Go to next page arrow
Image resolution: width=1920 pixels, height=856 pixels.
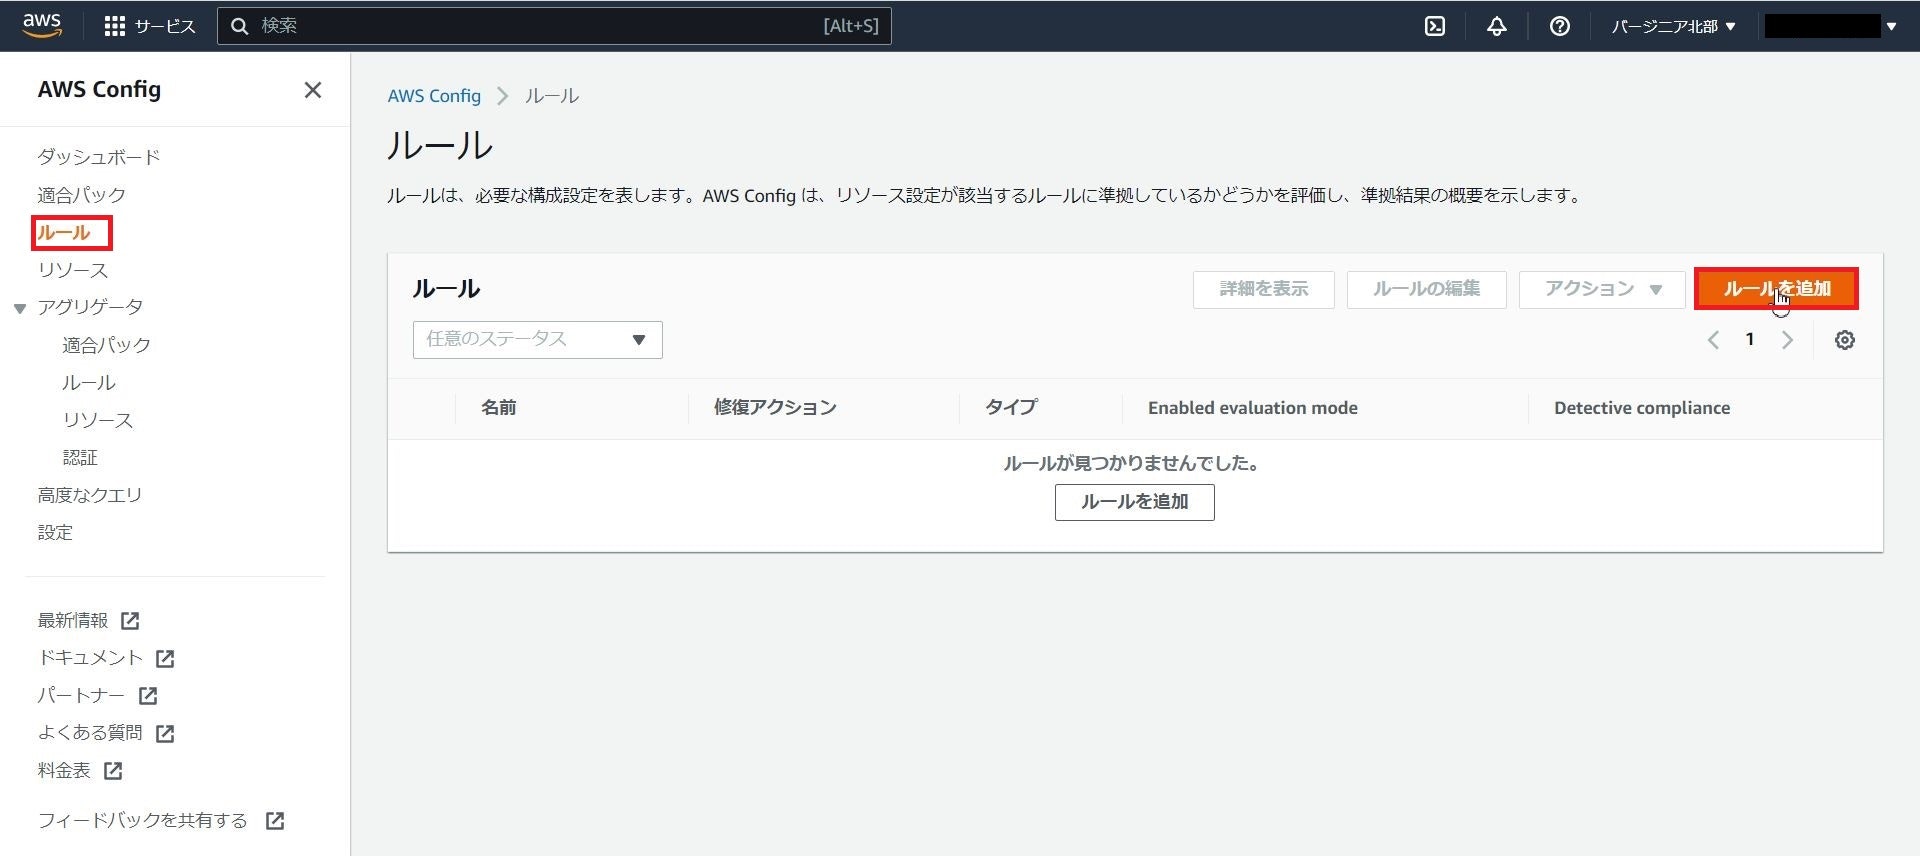pos(1787,340)
